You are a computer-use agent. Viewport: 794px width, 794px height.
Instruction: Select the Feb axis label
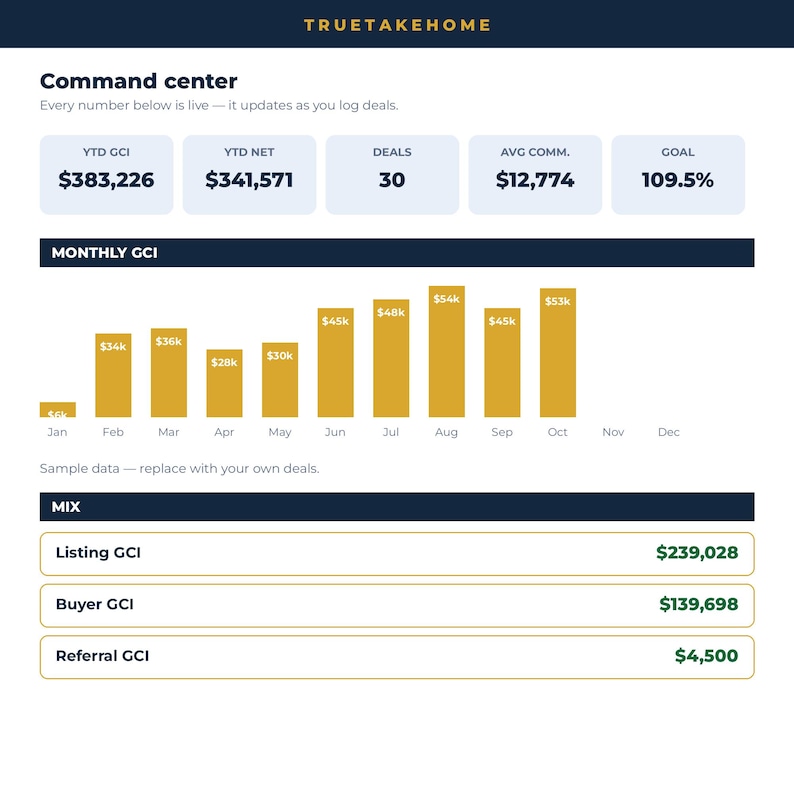click(113, 432)
